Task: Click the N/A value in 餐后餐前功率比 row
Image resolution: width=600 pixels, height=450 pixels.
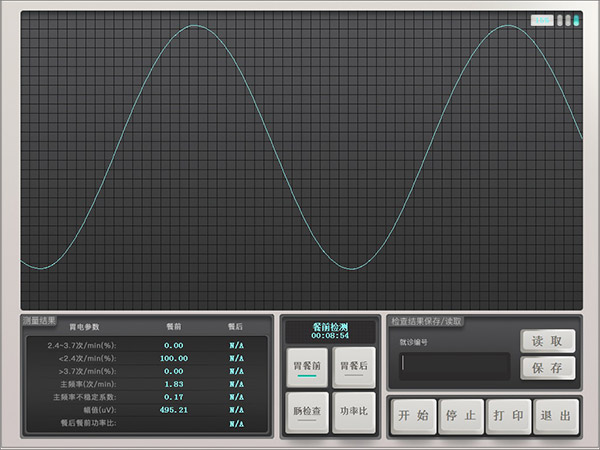Action: point(236,424)
